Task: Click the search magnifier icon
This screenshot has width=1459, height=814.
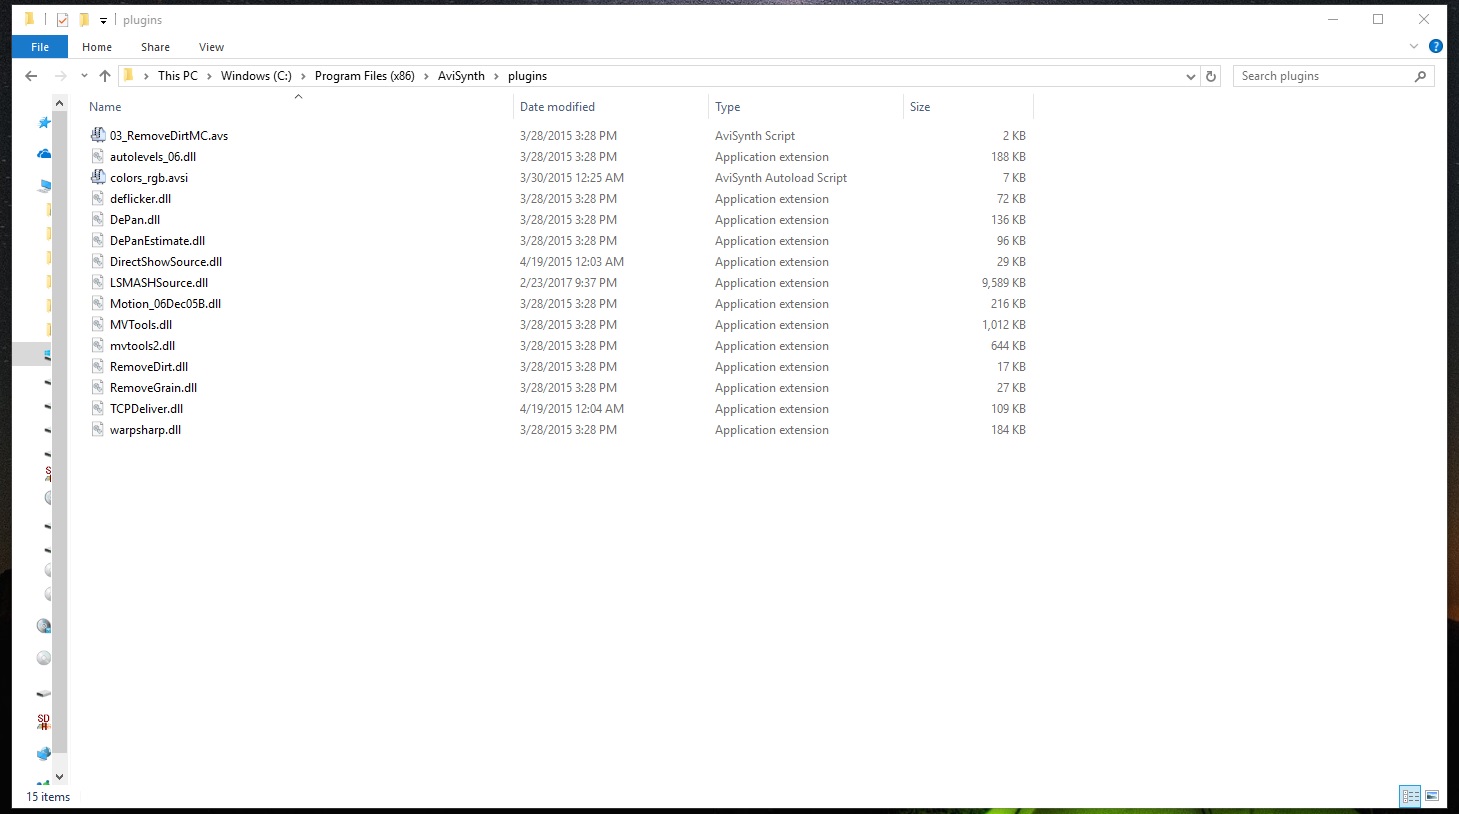Action: tap(1420, 76)
